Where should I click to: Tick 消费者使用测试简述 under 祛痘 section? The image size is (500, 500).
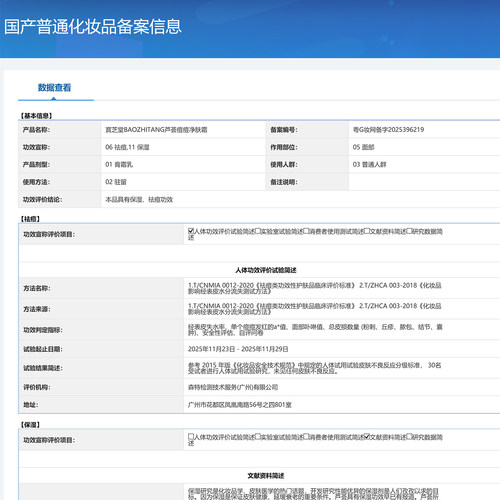[x=306, y=231]
